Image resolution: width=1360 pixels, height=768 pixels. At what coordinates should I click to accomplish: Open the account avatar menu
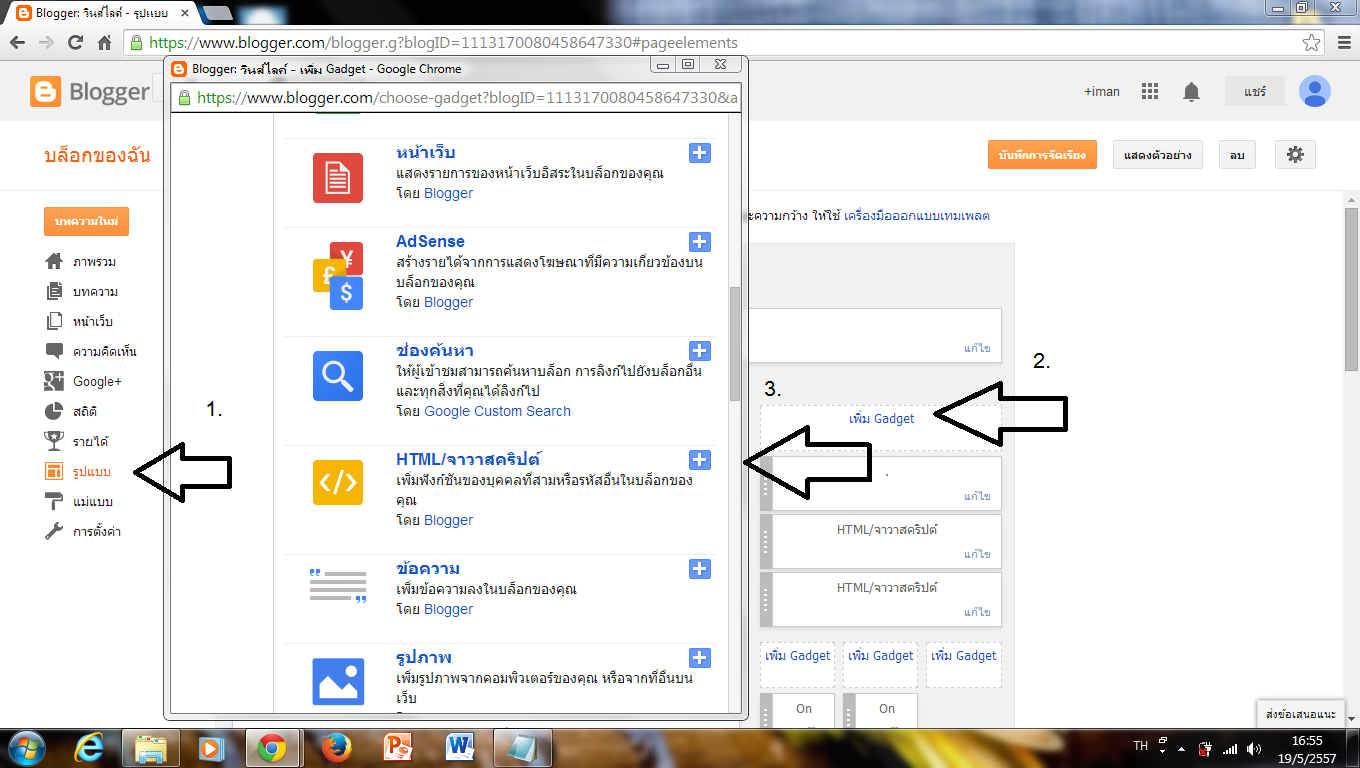pos(1314,91)
